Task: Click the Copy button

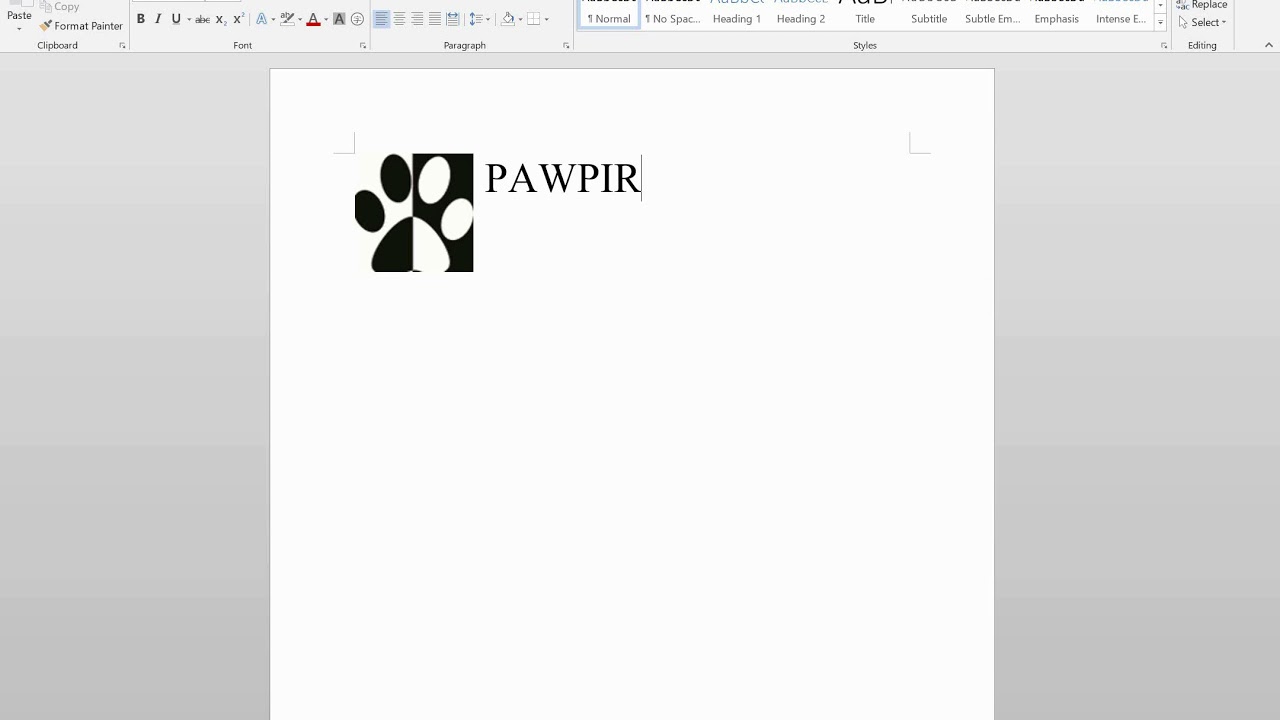Action: (59, 7)
